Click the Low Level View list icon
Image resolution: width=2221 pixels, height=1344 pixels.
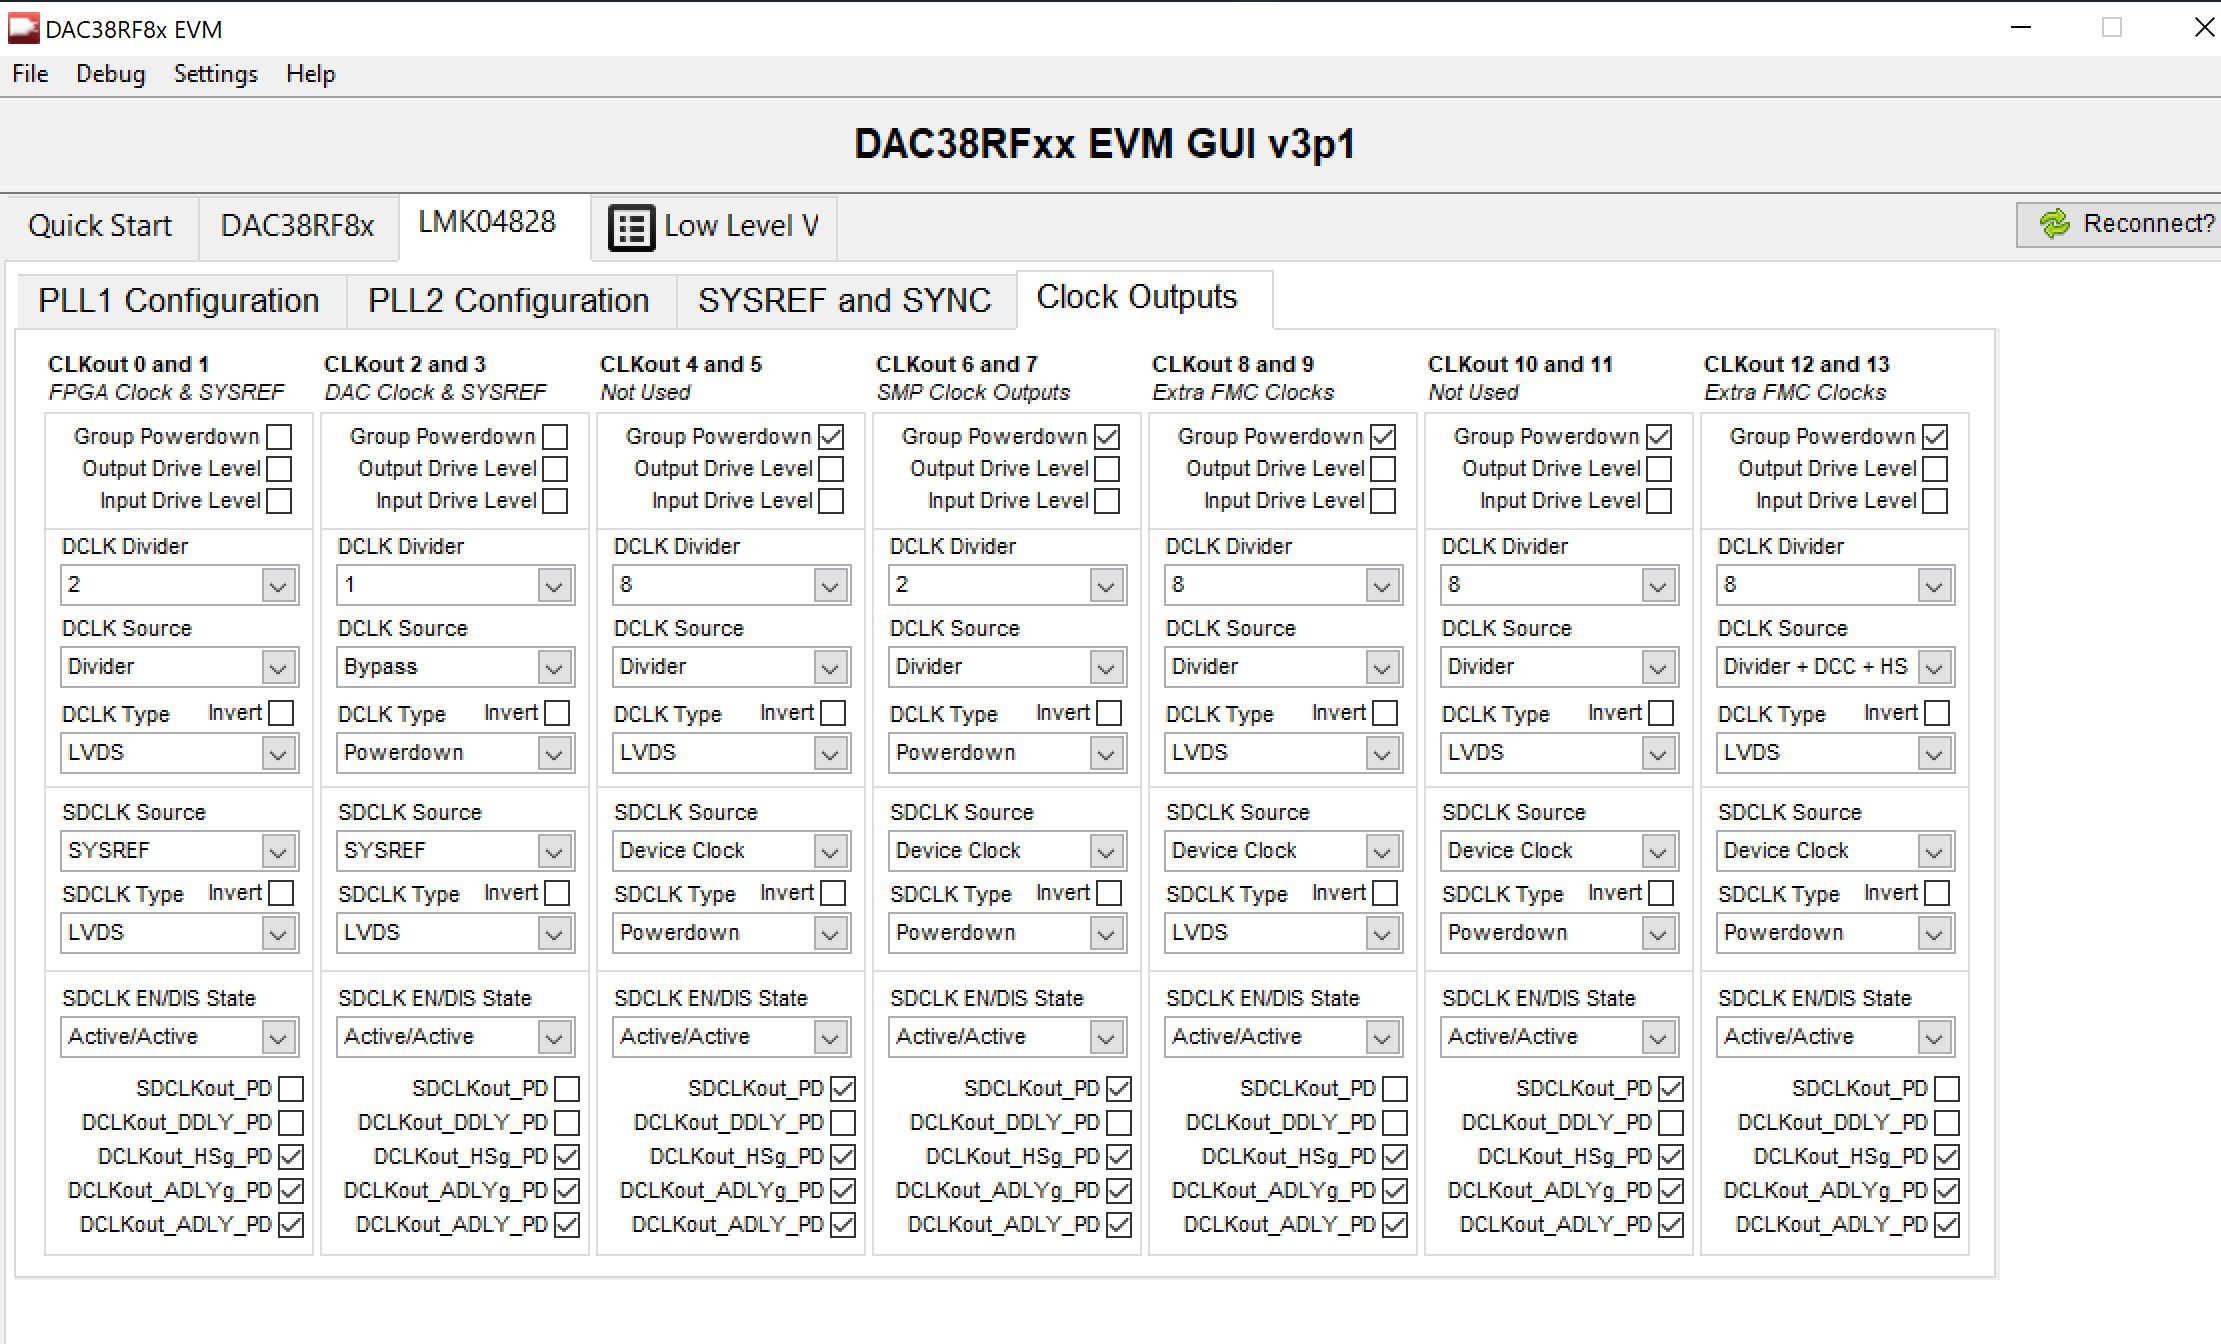[x=631, y=228]
